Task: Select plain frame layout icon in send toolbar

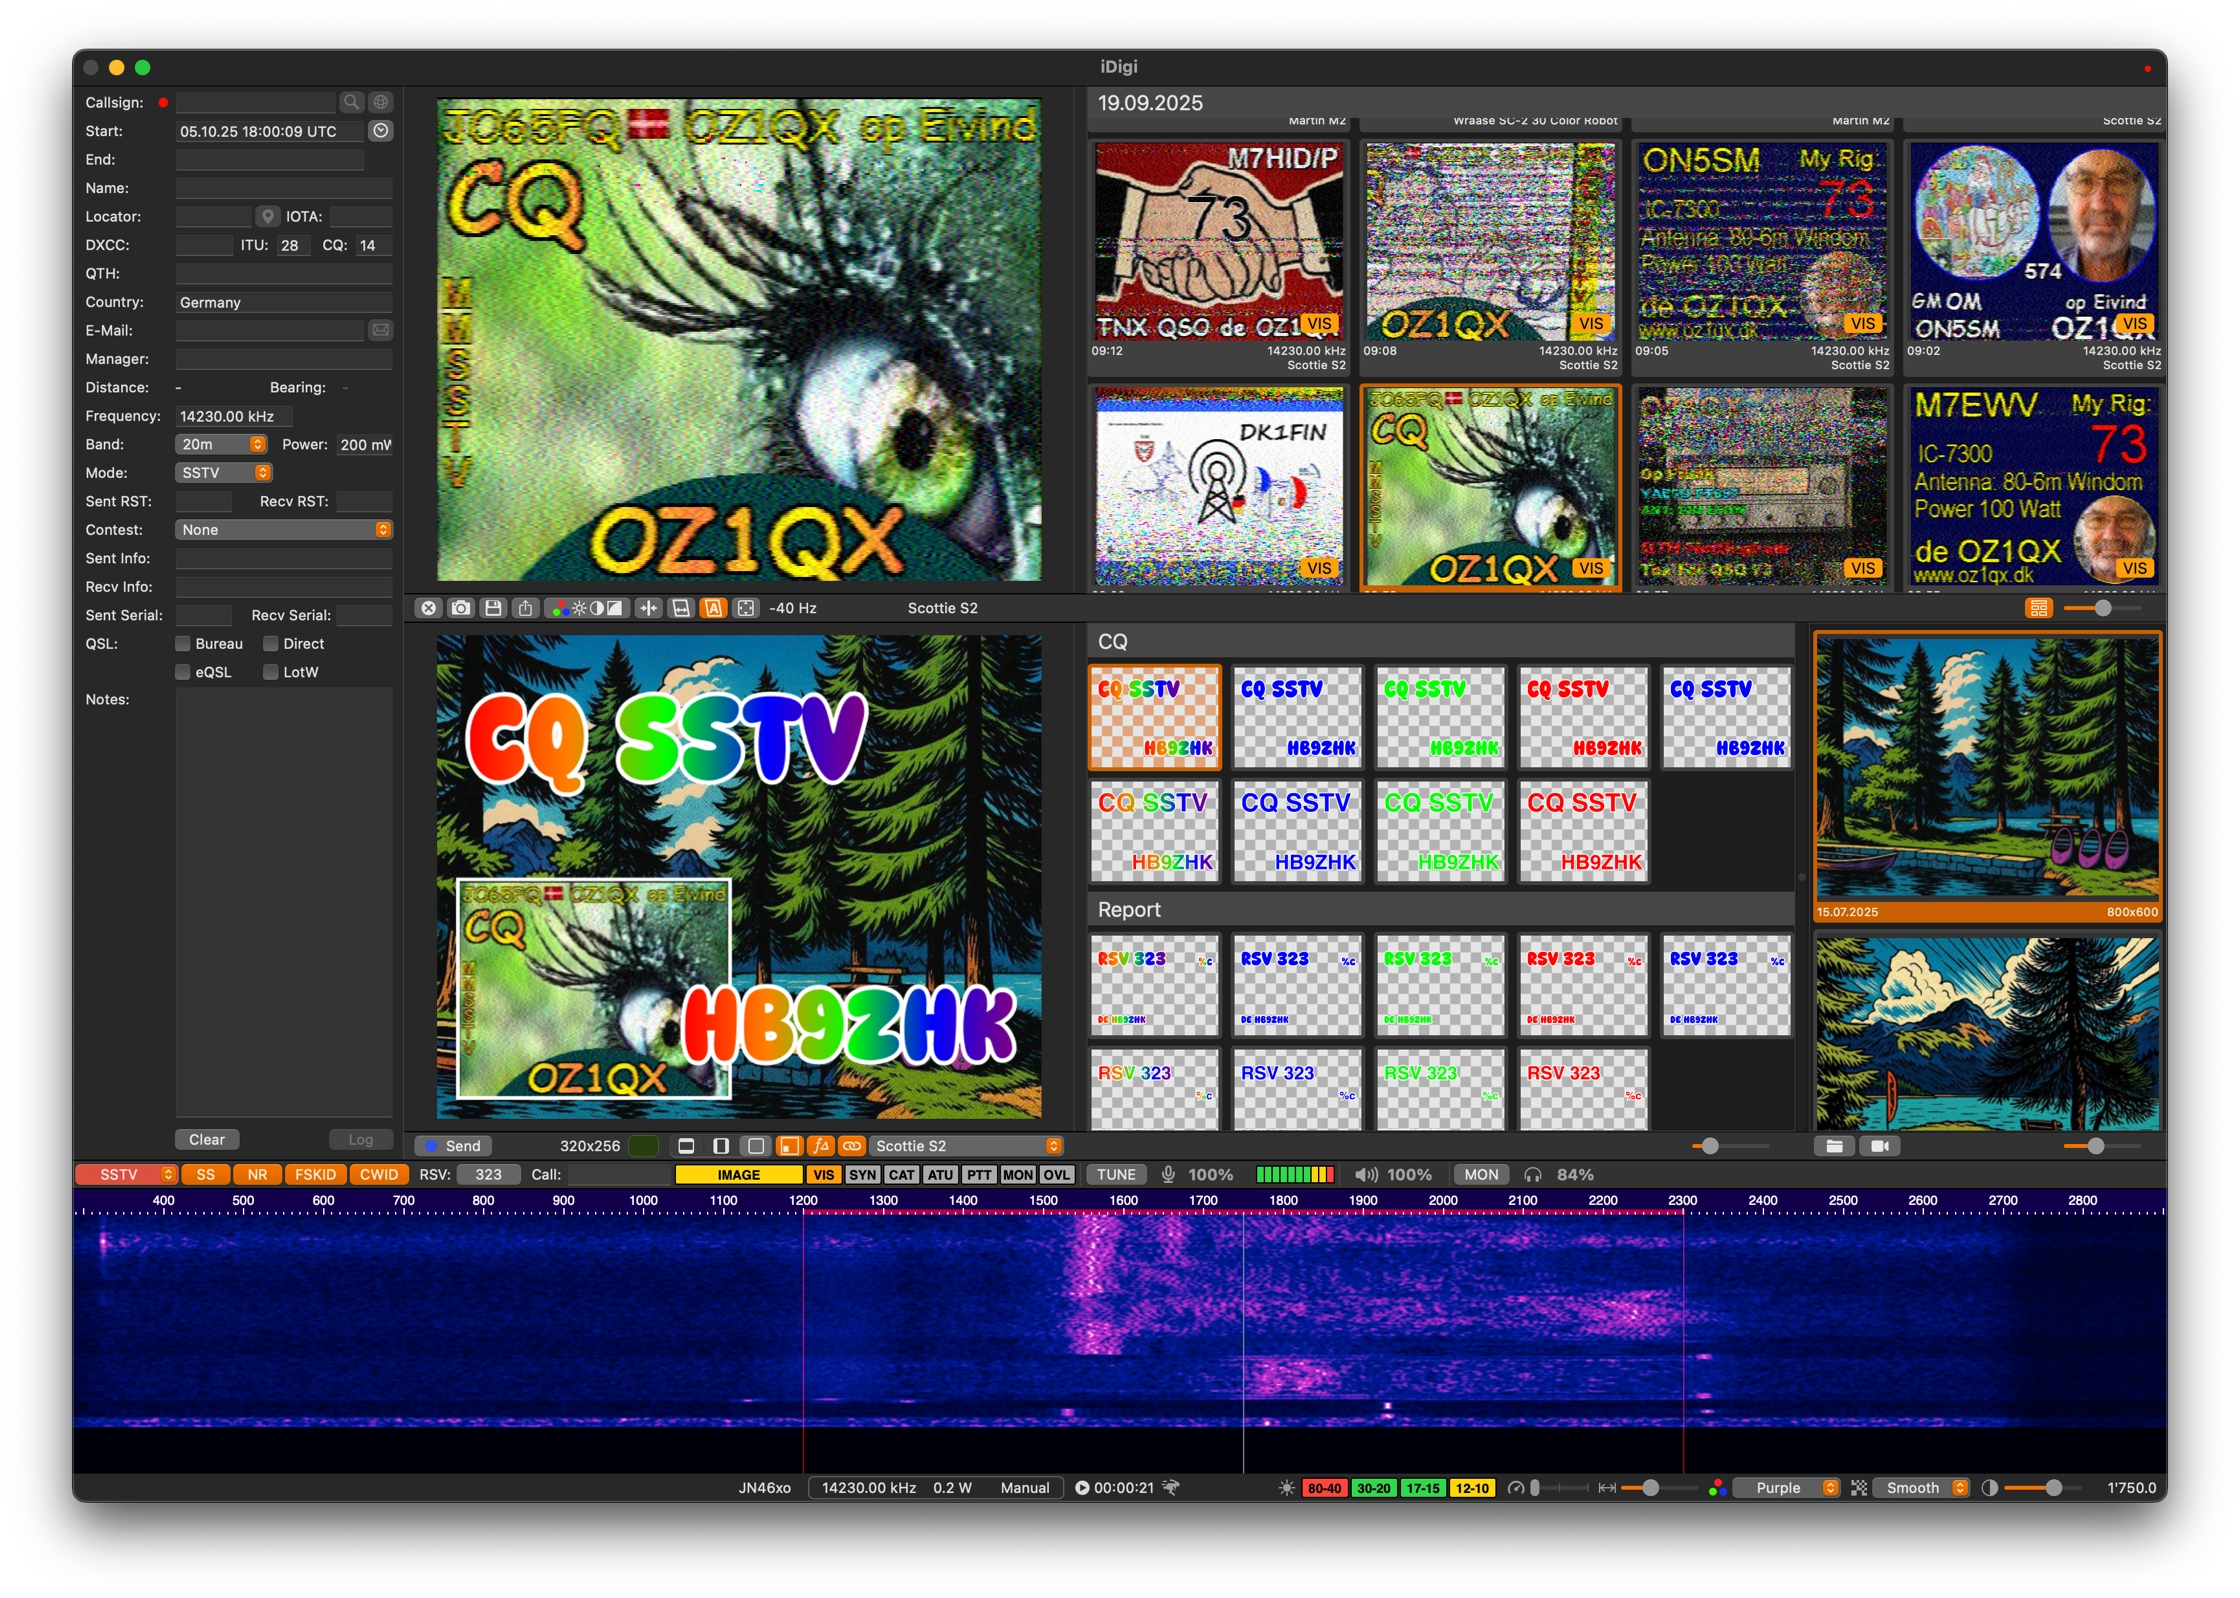Action: (x=756, y=1146)
